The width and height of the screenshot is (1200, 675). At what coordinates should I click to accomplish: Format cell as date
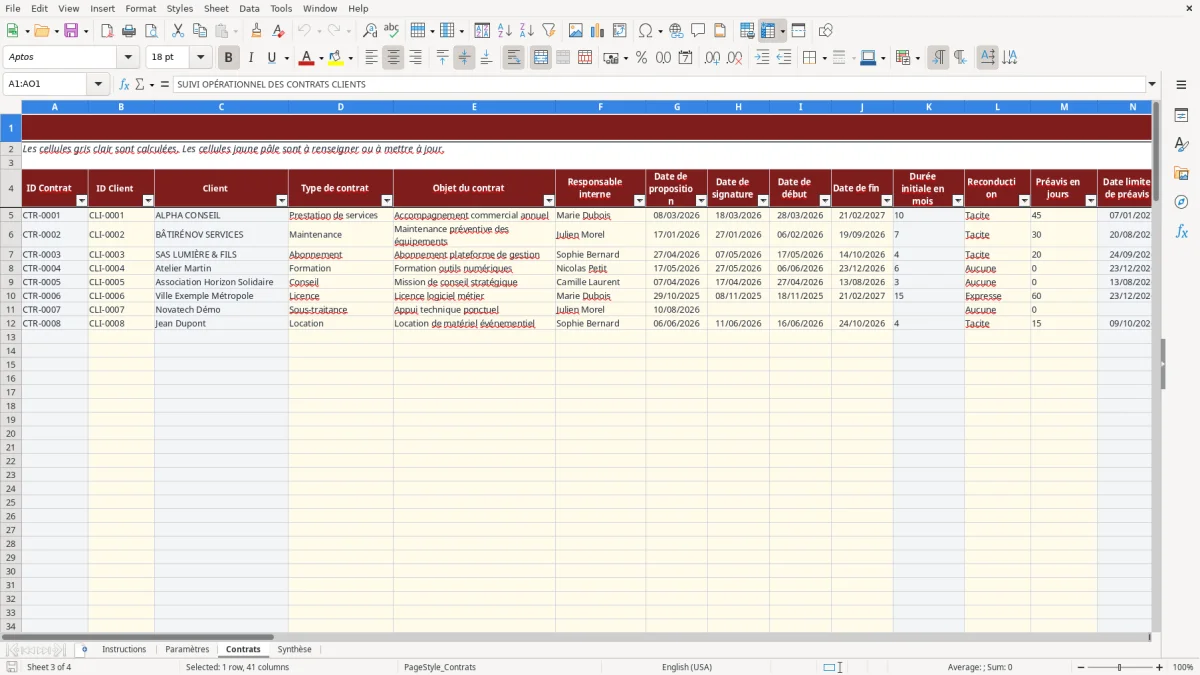(685, 58)
